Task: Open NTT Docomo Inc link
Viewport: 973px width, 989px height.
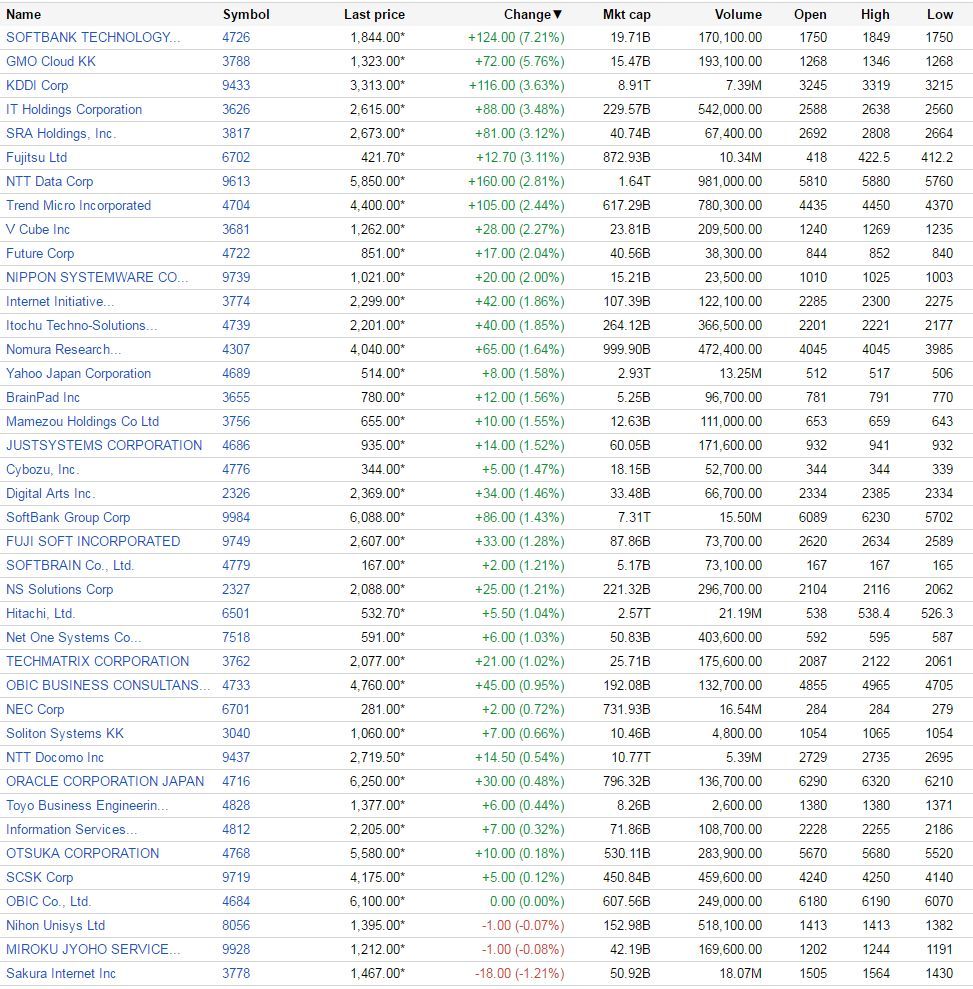Action: [55, 756]
